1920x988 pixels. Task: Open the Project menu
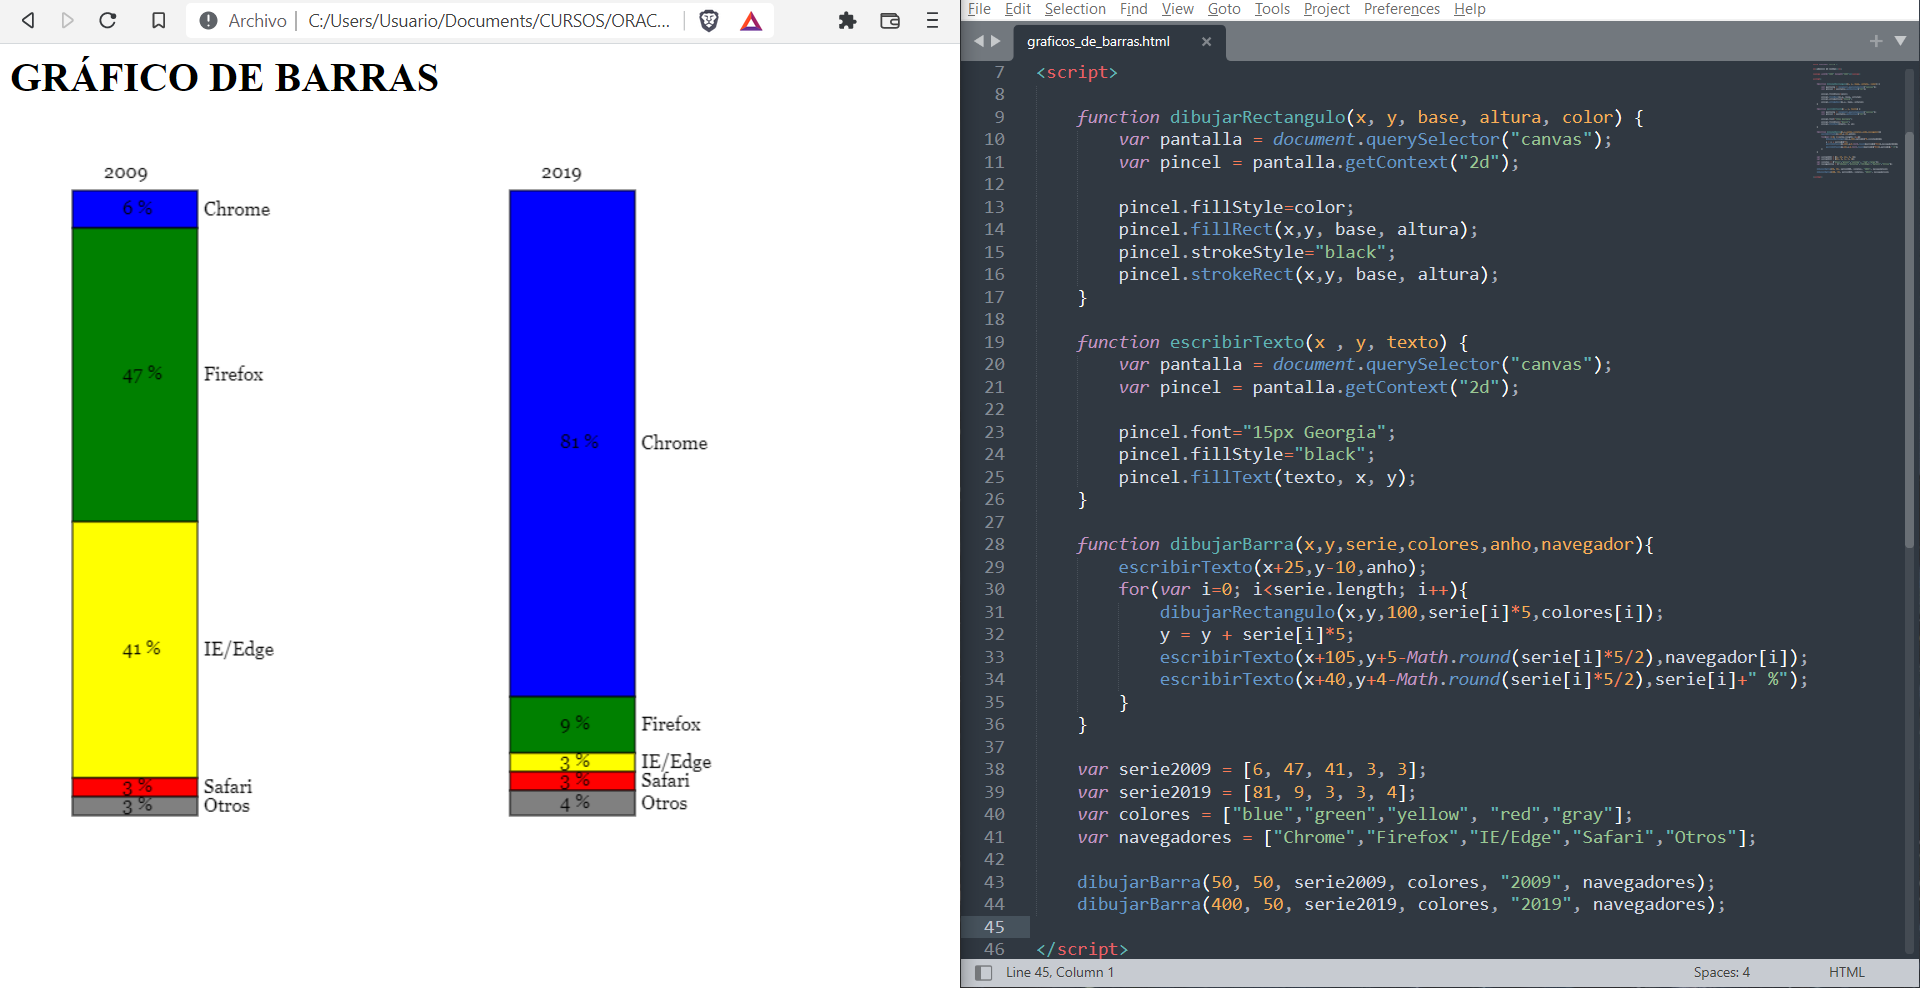1326,9
